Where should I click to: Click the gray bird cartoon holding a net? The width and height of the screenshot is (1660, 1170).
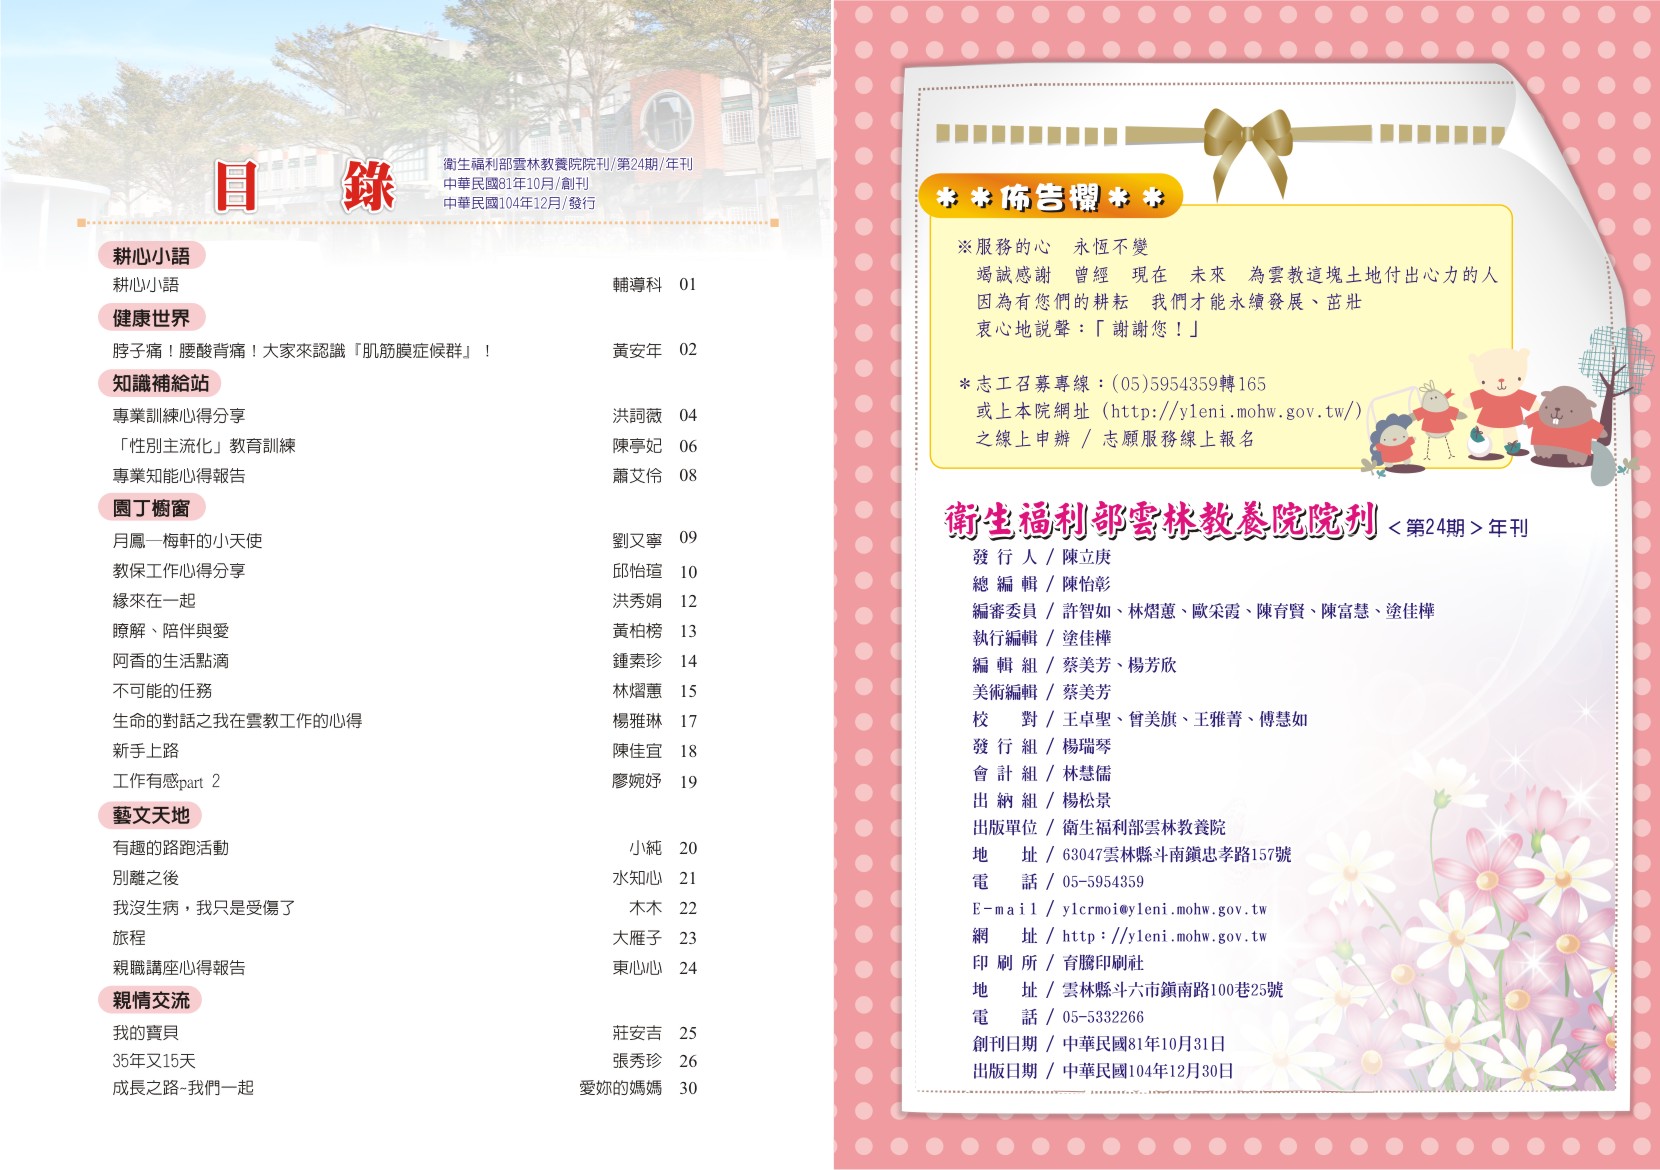coord(1435,417)
